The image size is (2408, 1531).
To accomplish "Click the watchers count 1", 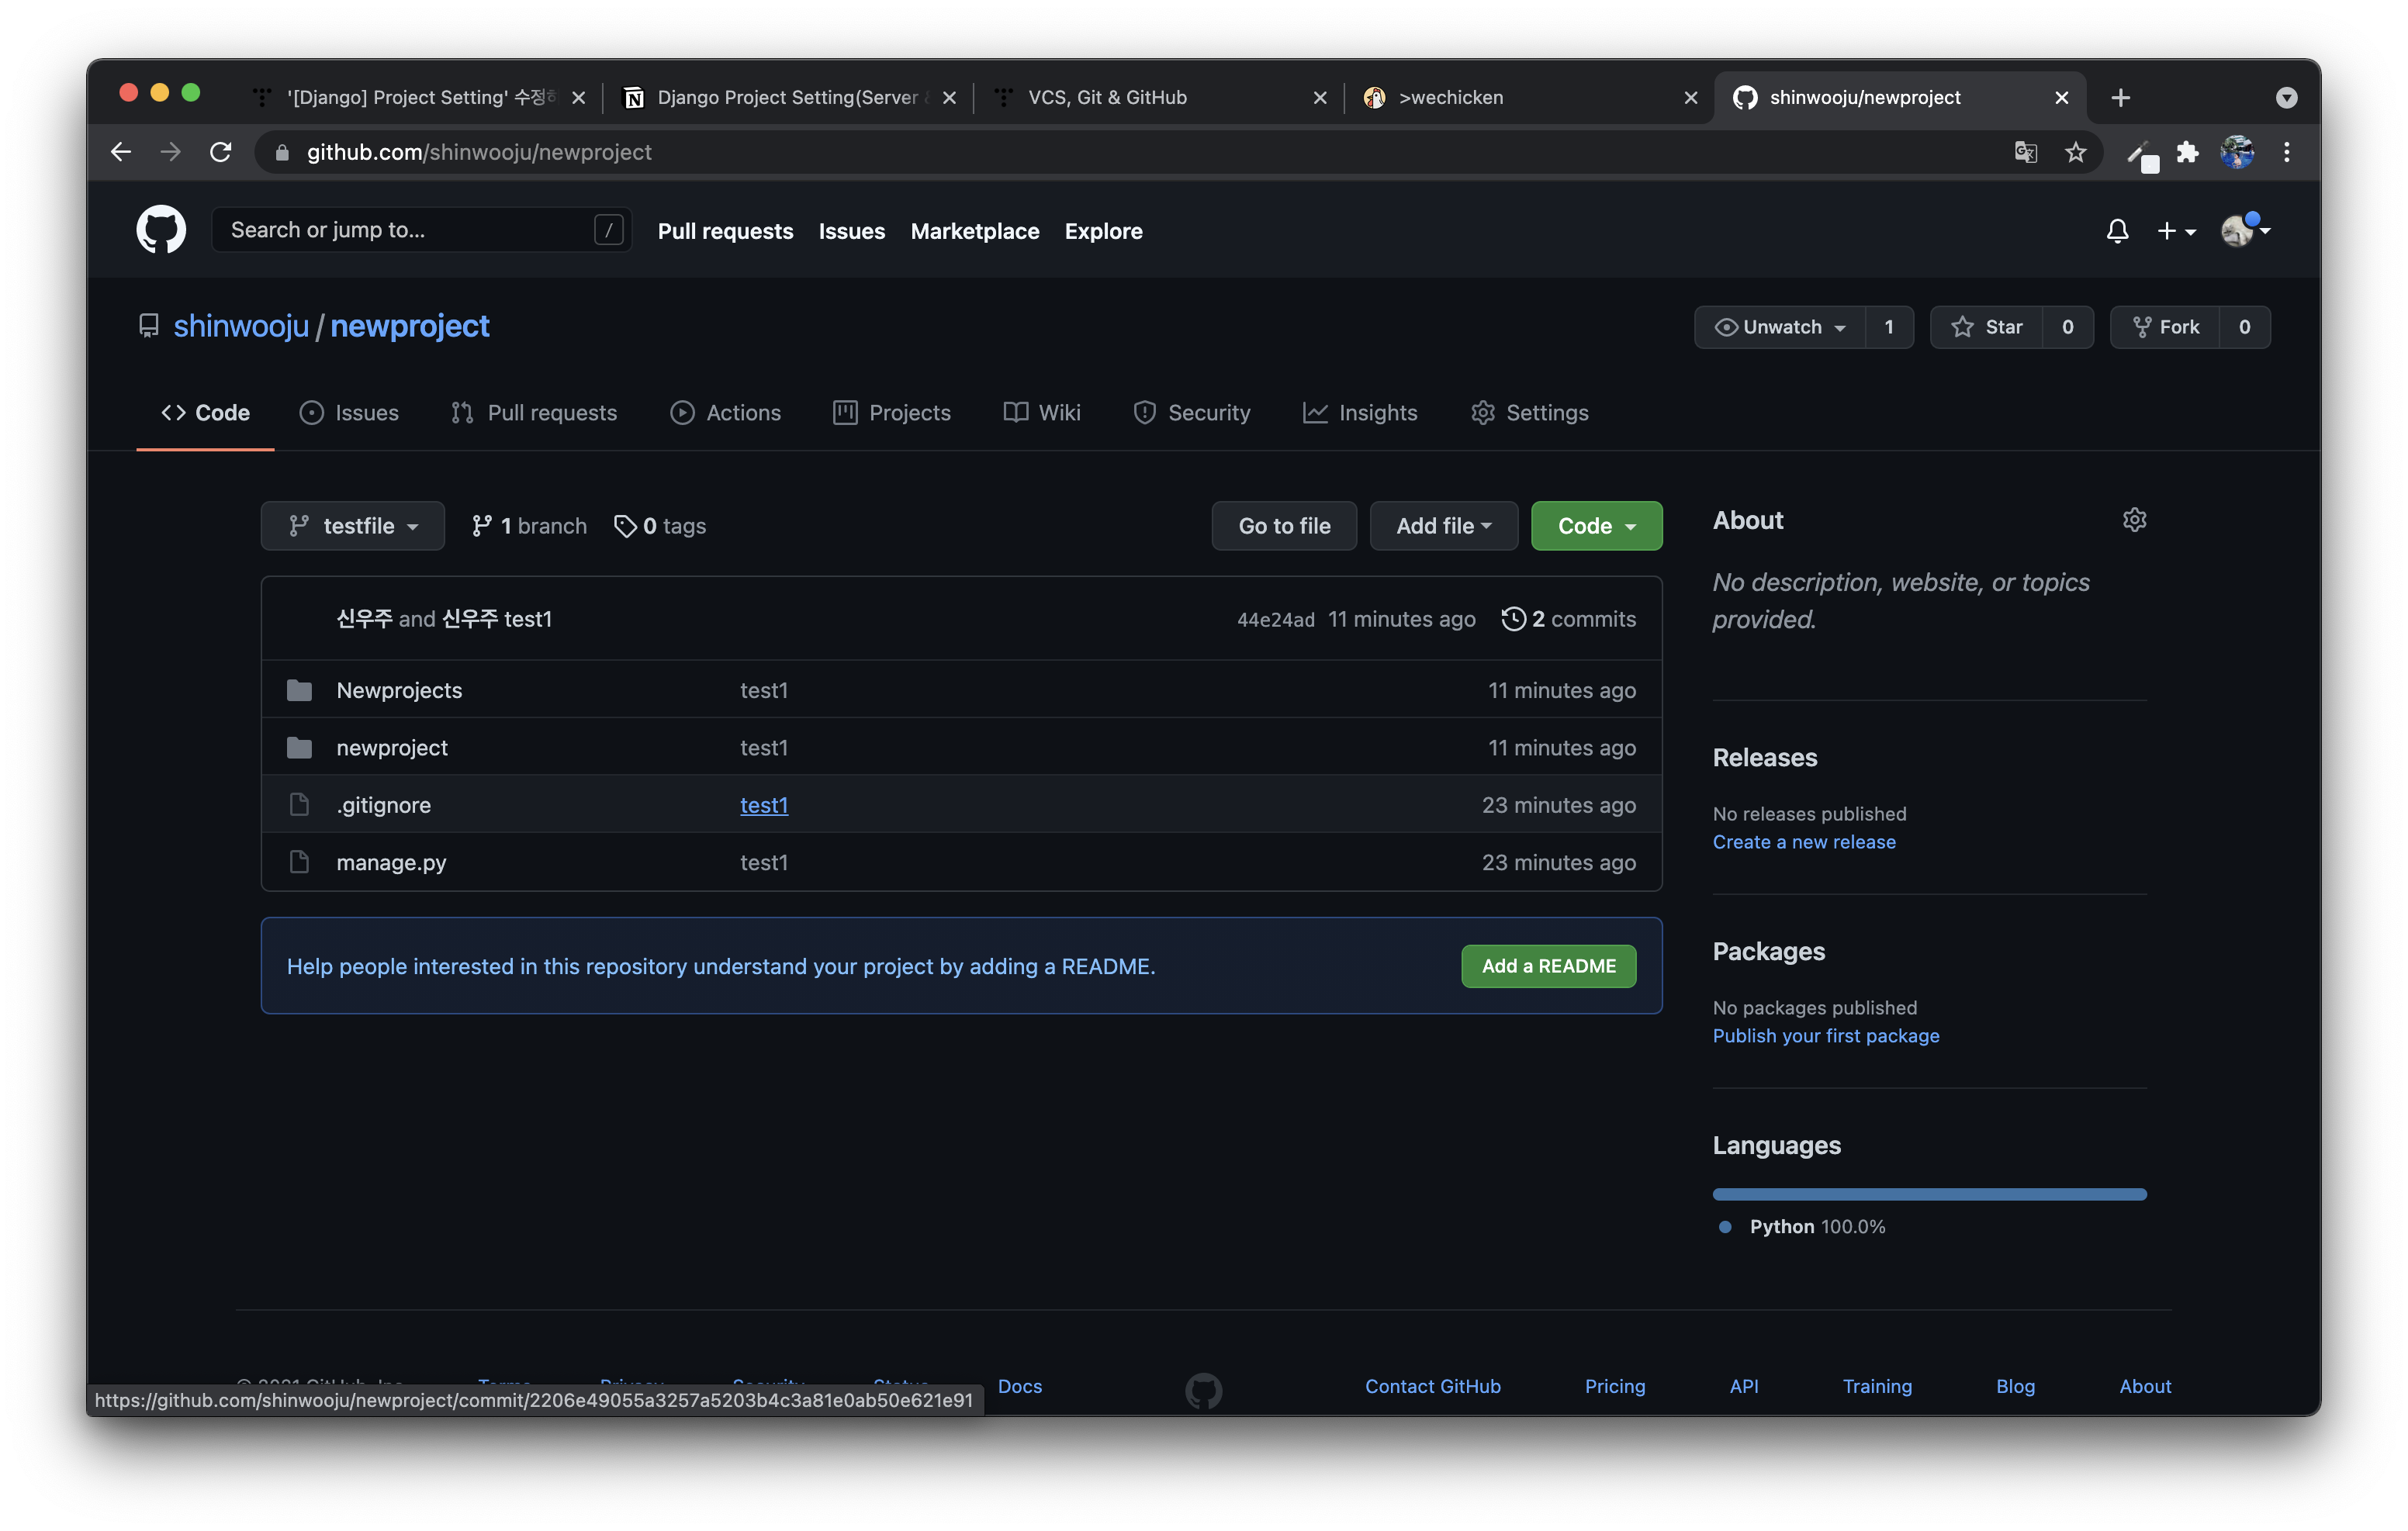I will tap(1888, 327).
